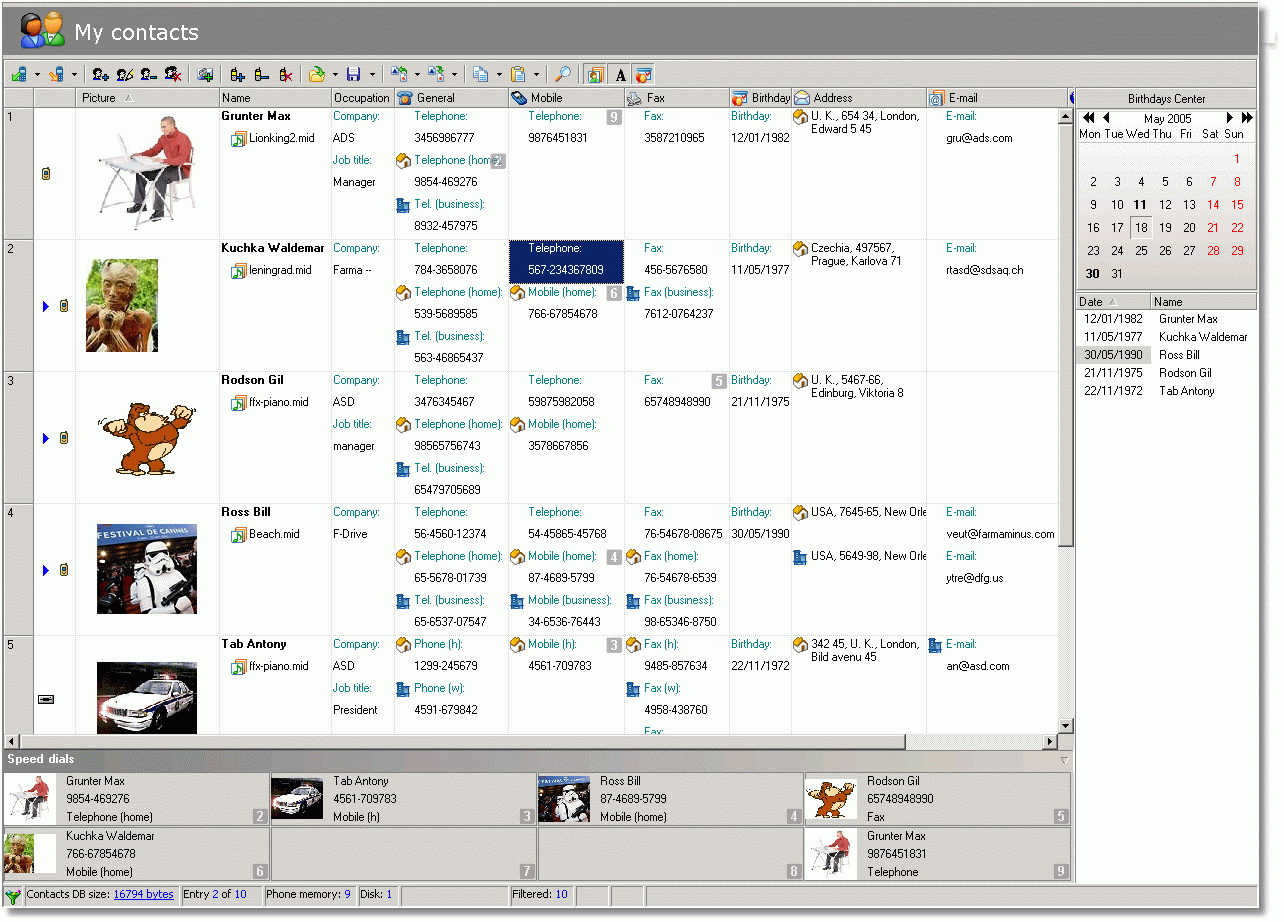Jump to previous year in calendar

click(x=1088, y=118)
